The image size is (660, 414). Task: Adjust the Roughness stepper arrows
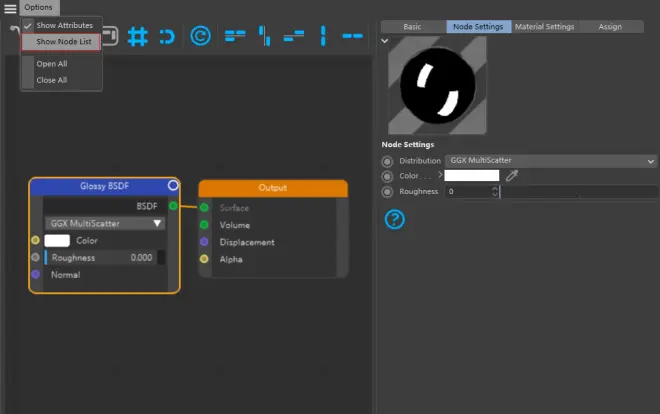click(x=495, y=192)
